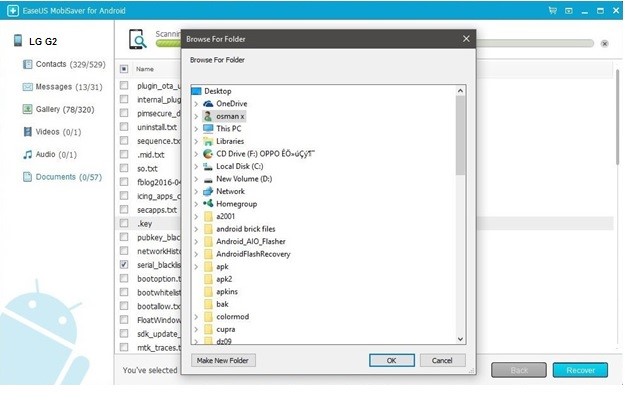The image size is (625, 413).
Task: Uncheck the serial_blacklist file checkbox
Action: (x=124, y=265)
